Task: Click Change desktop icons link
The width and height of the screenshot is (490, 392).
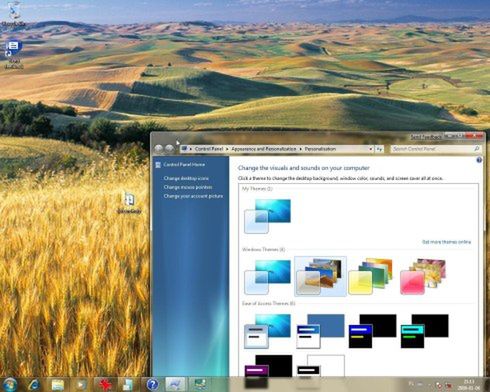Action: pyautogui.click(x=186, y=178)
